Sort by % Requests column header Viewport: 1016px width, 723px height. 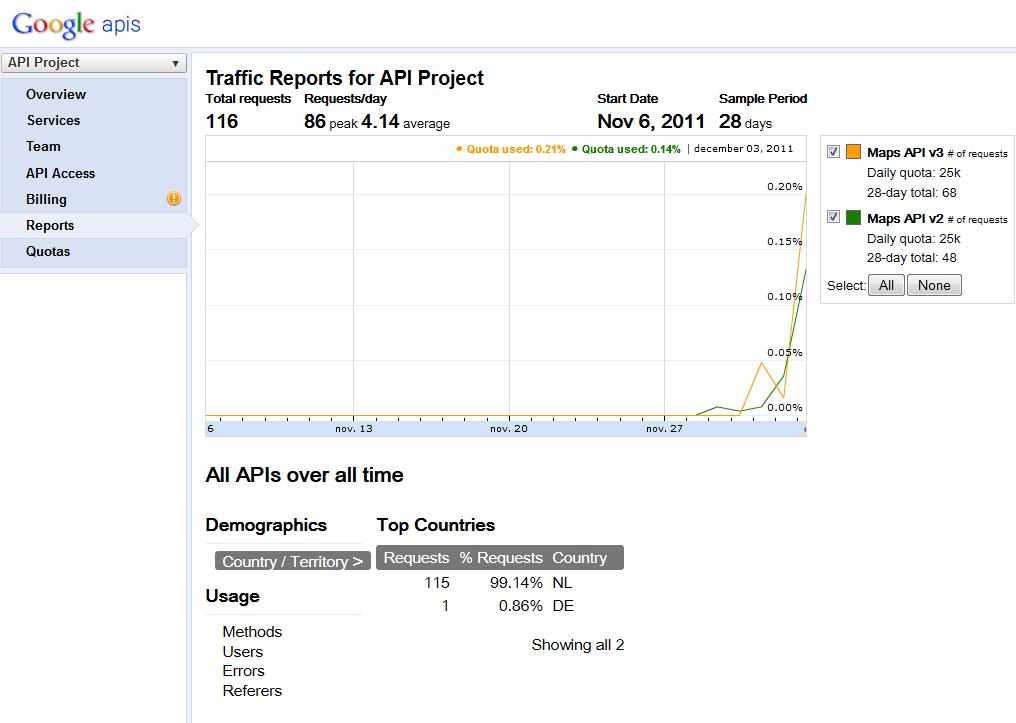pos(501,558)
